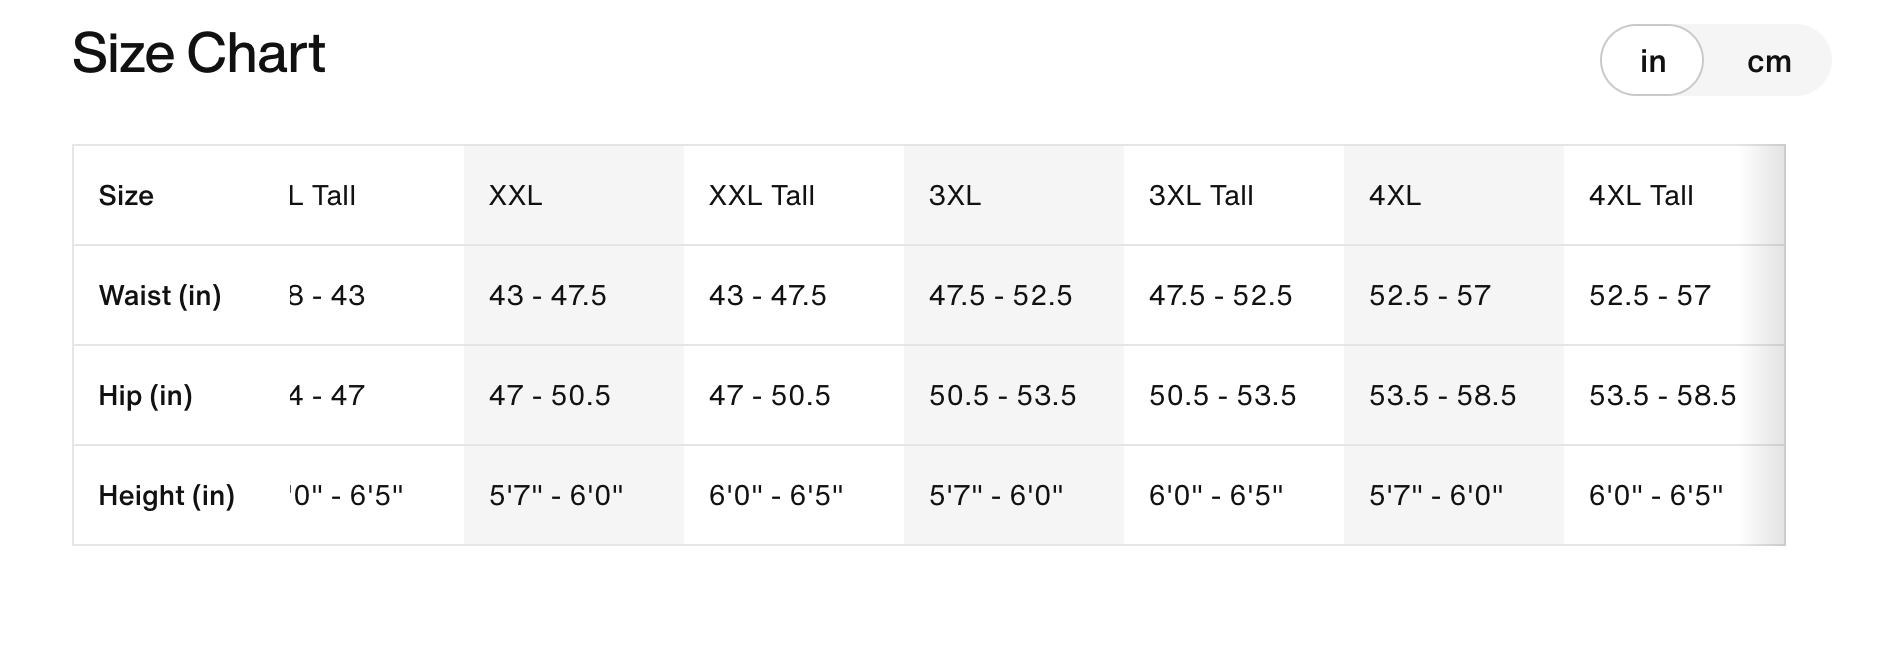Click the Height (in) row label
Viewport: 1898px width, 646px height.
(x=166, y=496)
